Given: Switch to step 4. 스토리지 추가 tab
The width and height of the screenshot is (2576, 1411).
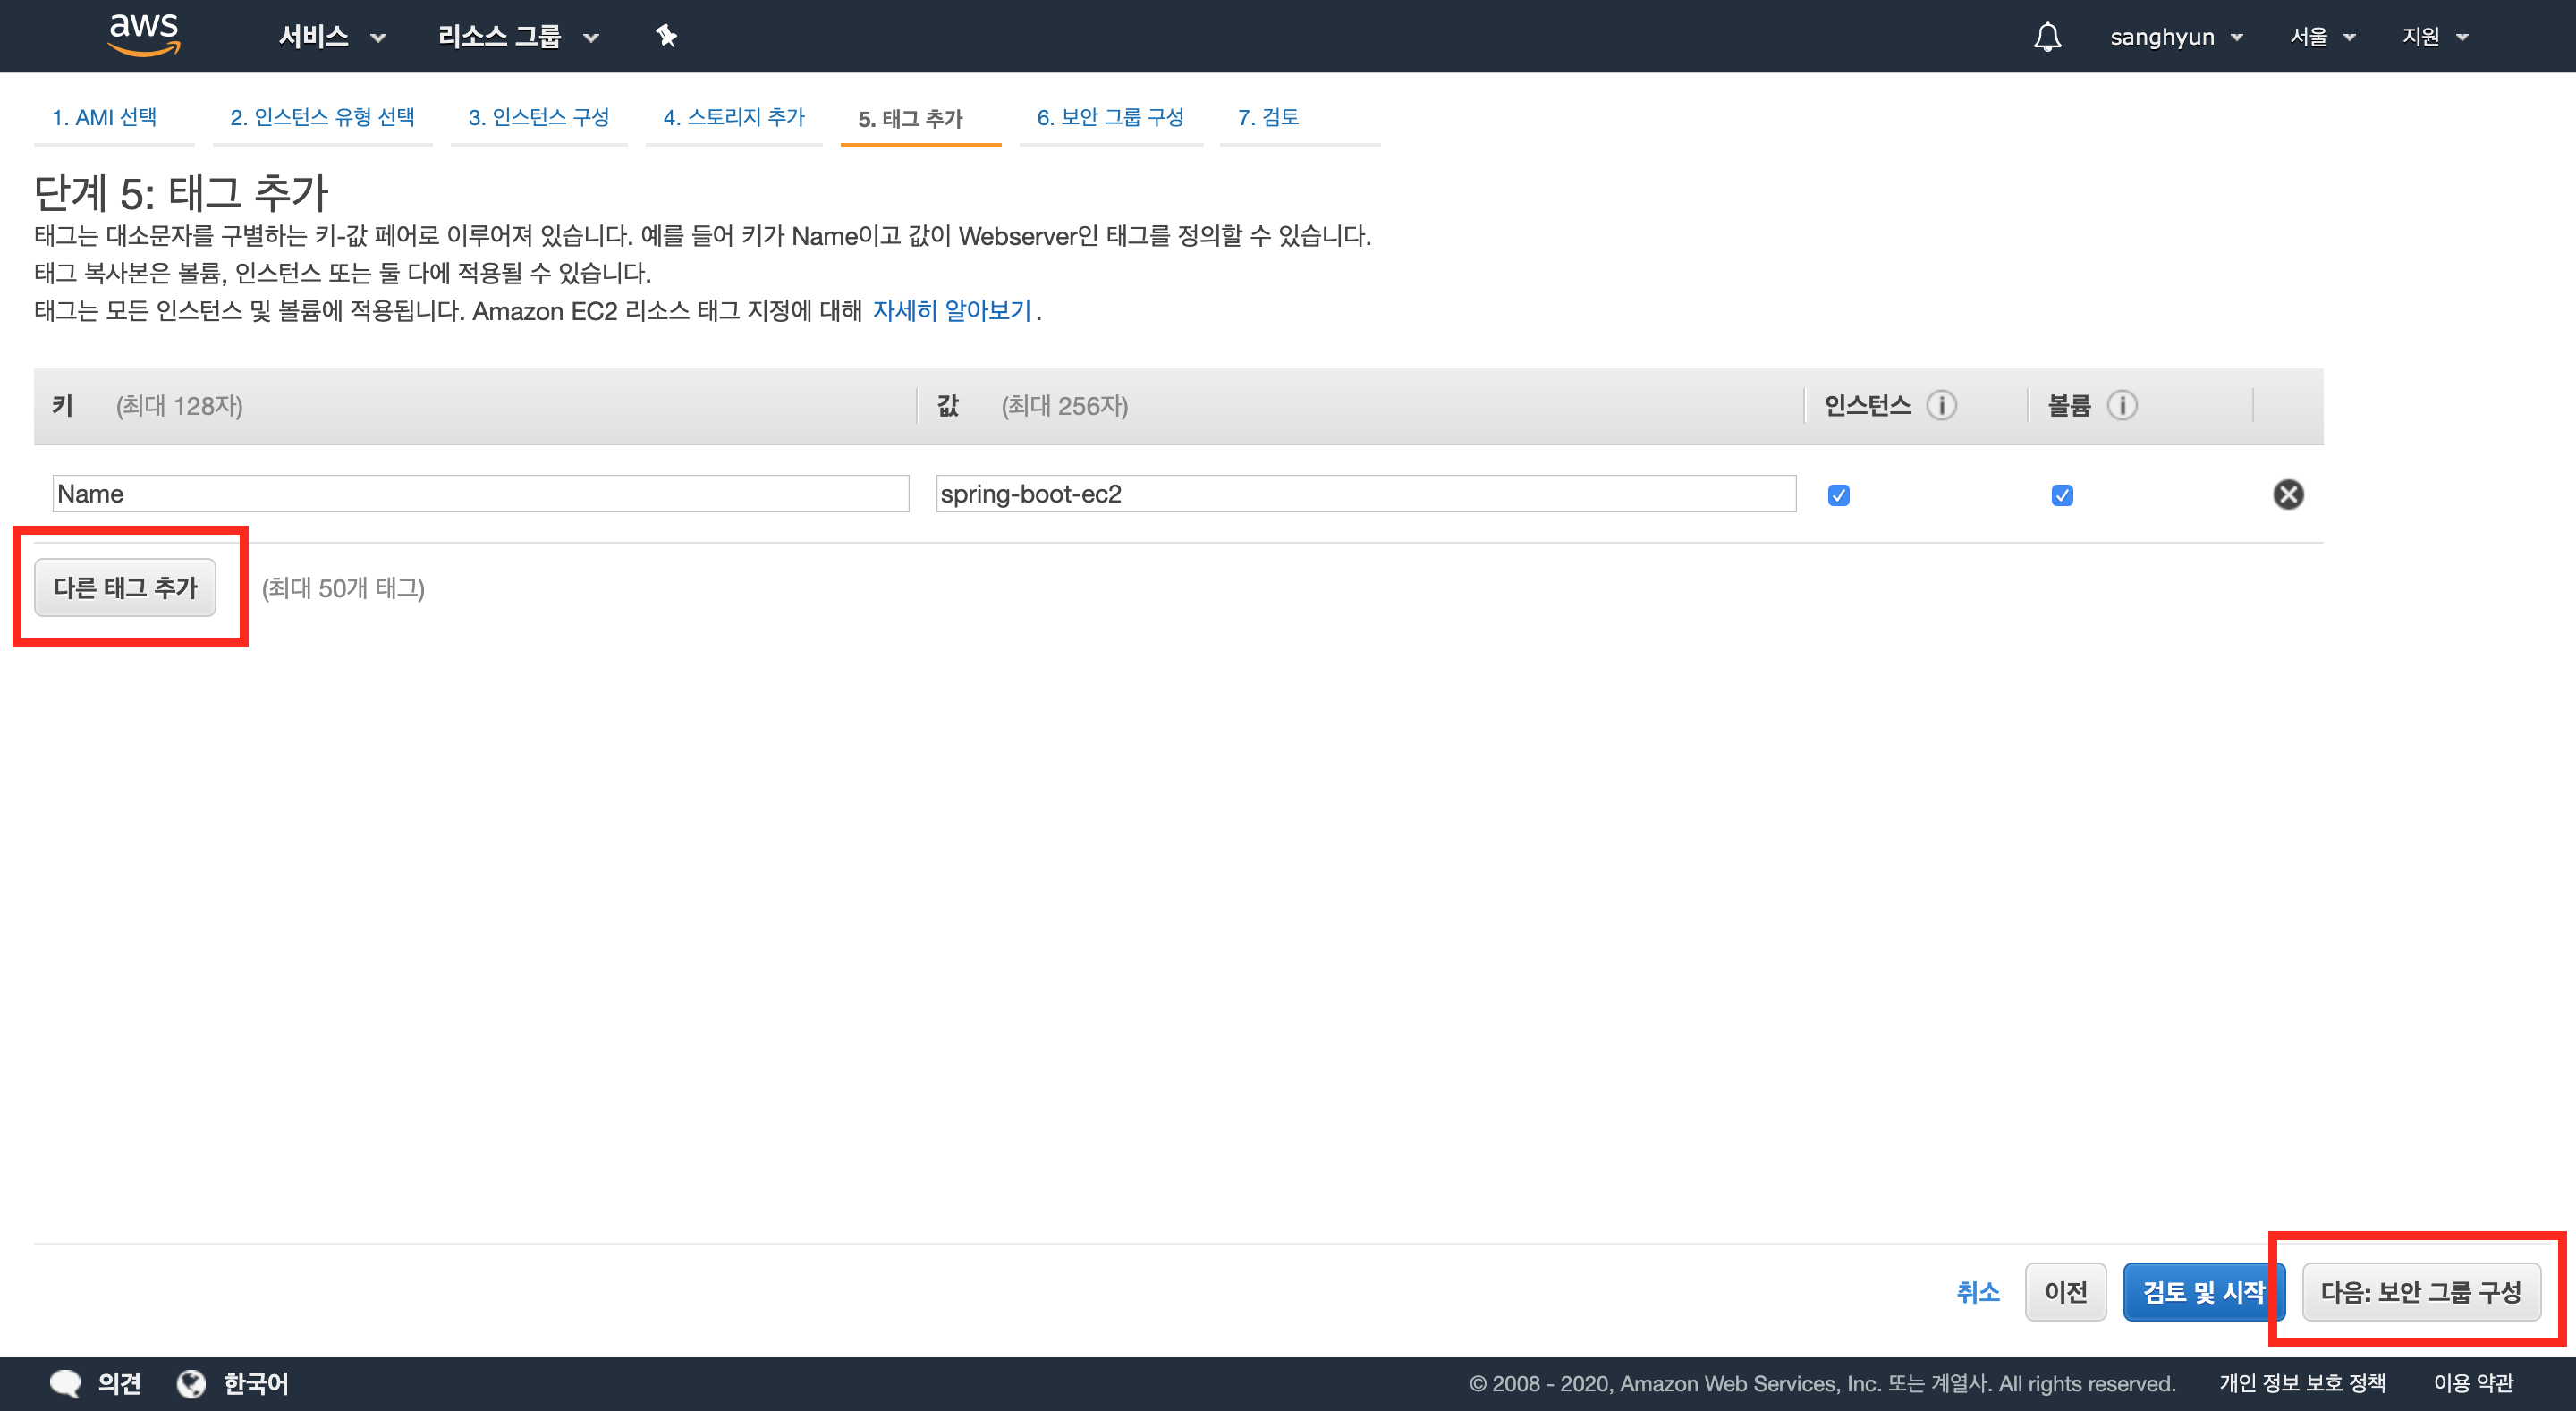Looking at the screenshot, I should pyautogui.click(x=733, y=117).
